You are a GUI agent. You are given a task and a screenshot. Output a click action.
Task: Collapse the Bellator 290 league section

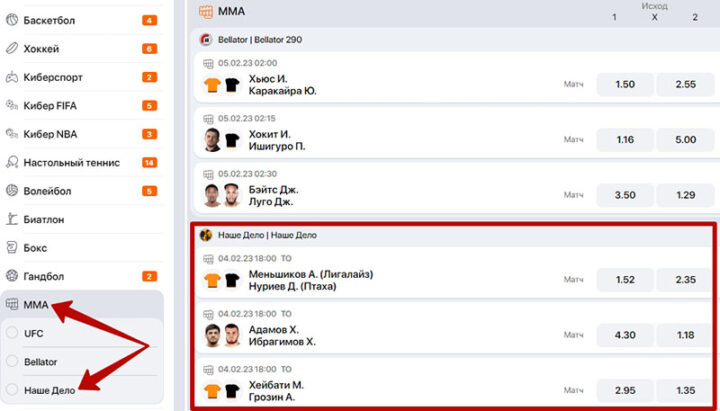point(260,40)
